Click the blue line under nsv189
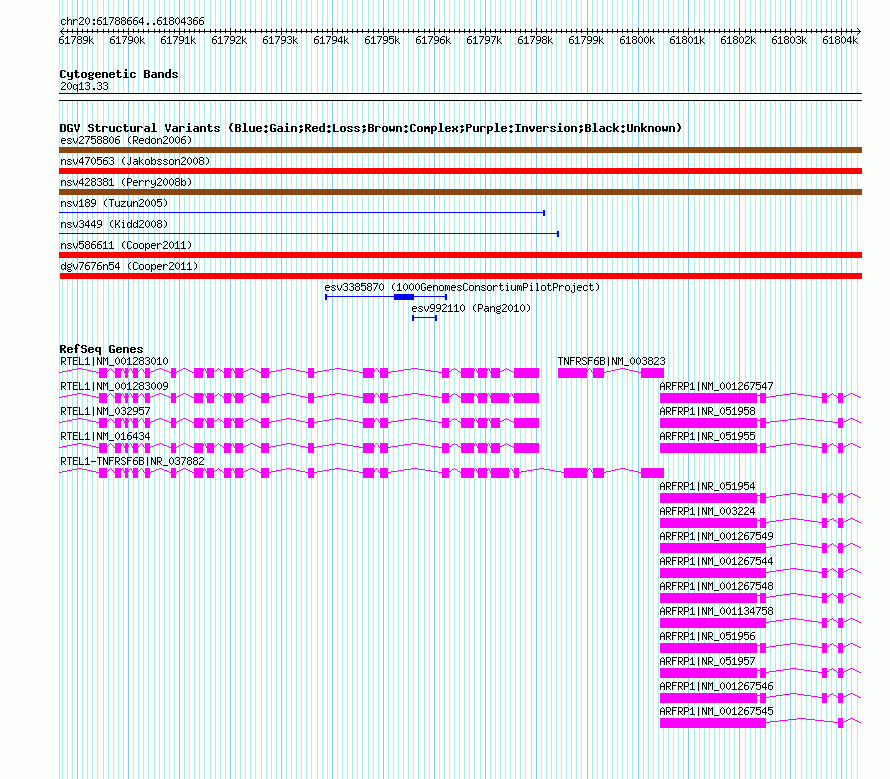The image size is (890, 779). point(302,213)
